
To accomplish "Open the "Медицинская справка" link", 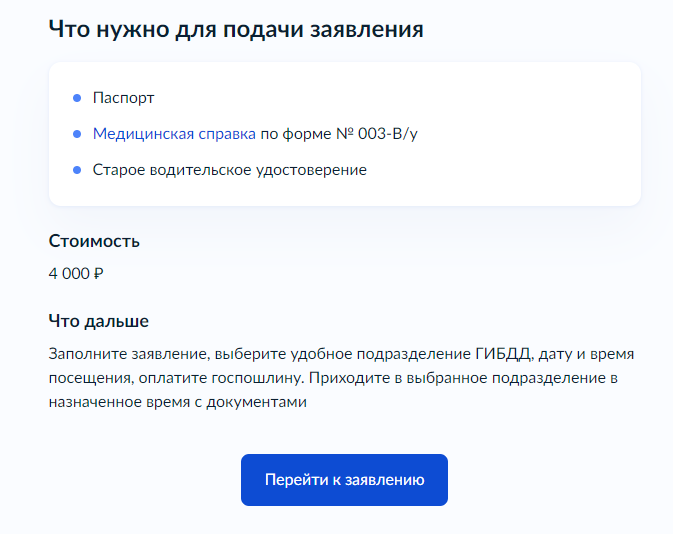I will pos(174,133).
